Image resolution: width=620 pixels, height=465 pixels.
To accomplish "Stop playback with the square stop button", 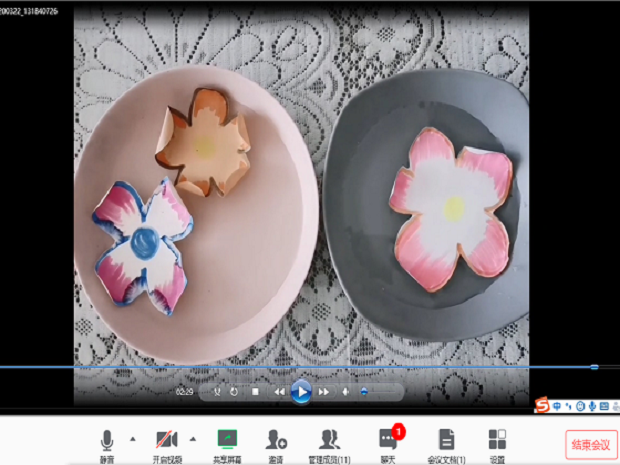I will pos(255,392).
